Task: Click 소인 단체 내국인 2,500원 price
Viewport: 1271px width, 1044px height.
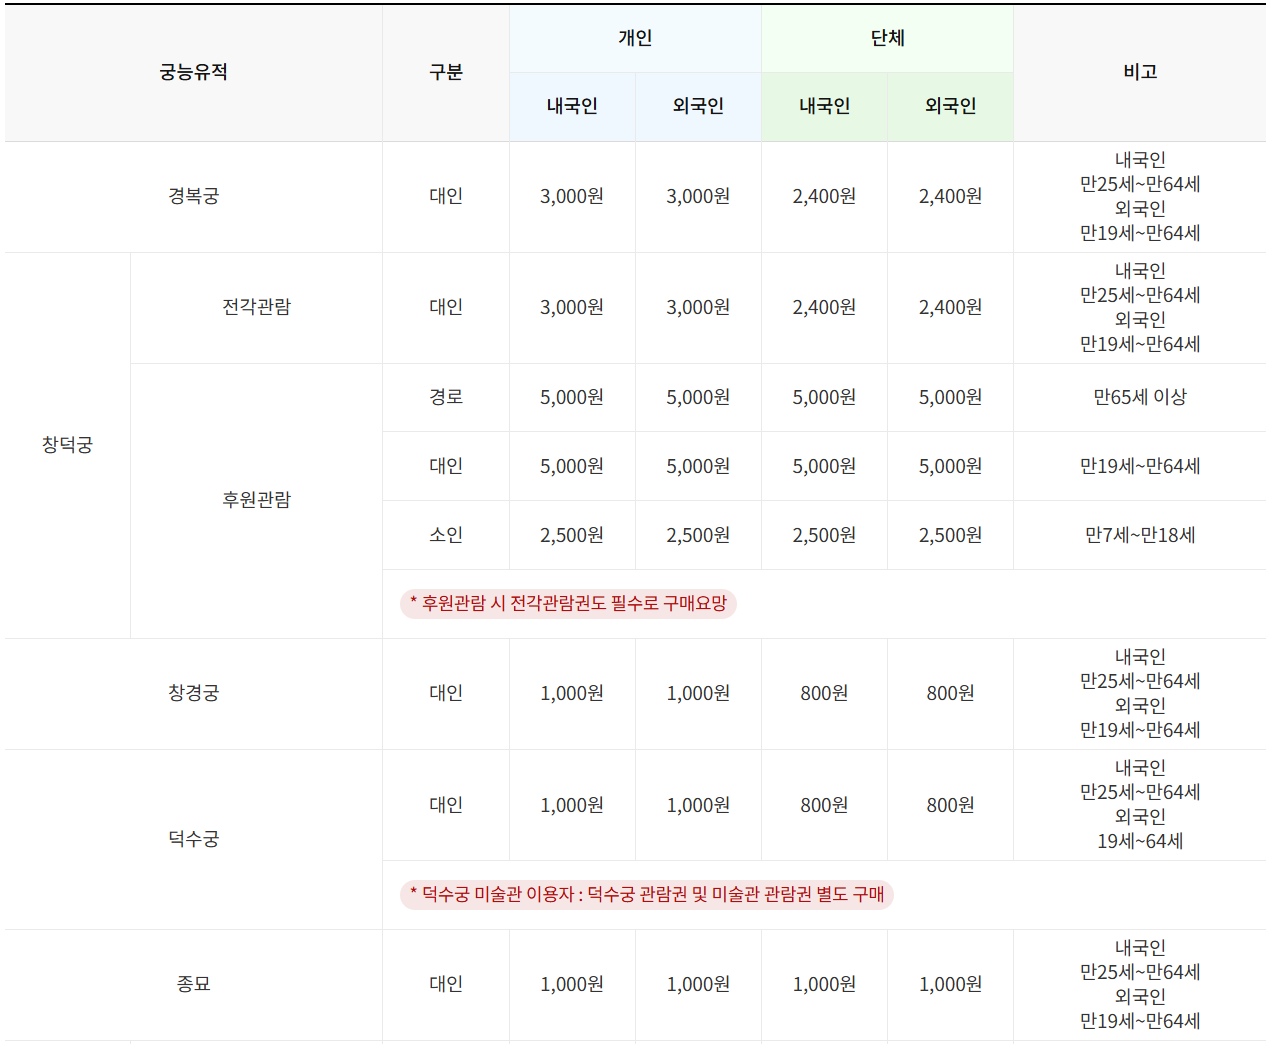Action: click(824, 535)
